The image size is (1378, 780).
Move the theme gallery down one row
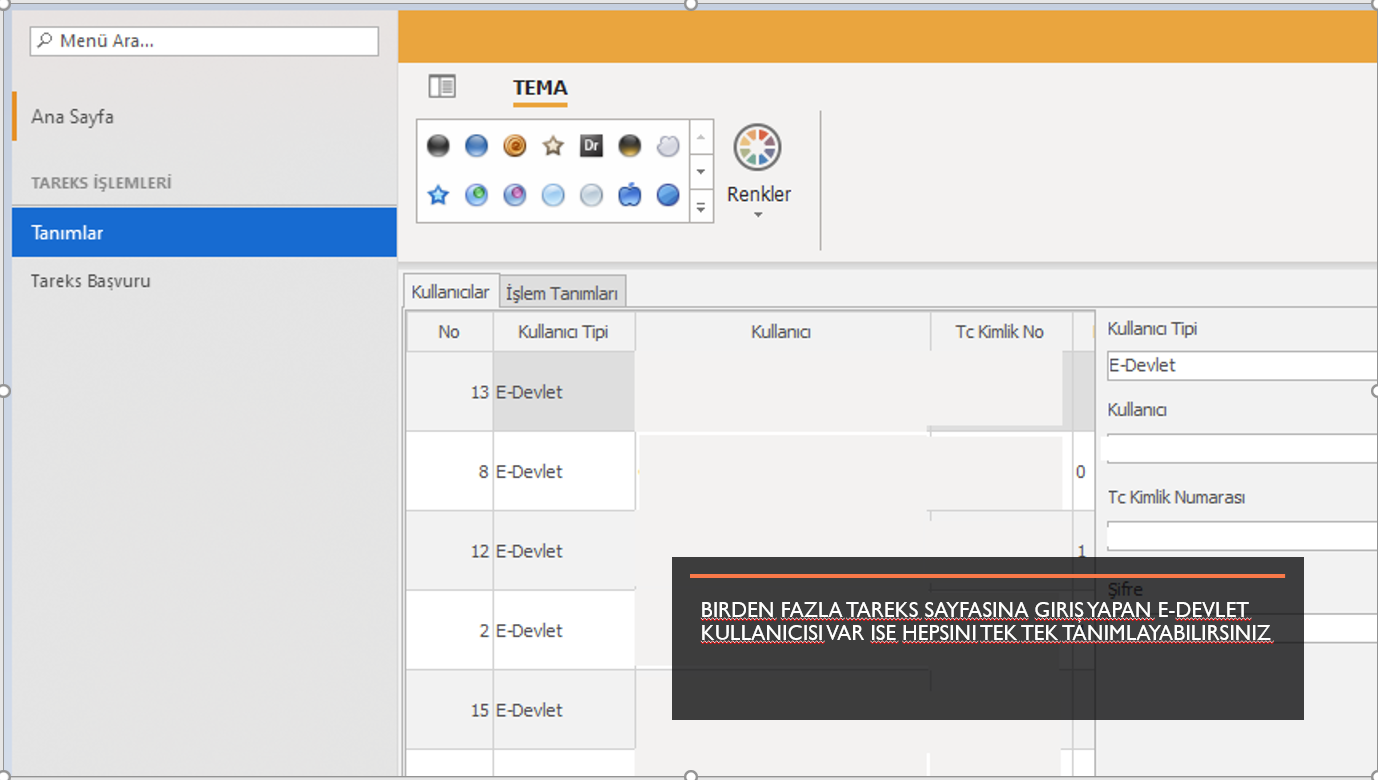[701, 172]
